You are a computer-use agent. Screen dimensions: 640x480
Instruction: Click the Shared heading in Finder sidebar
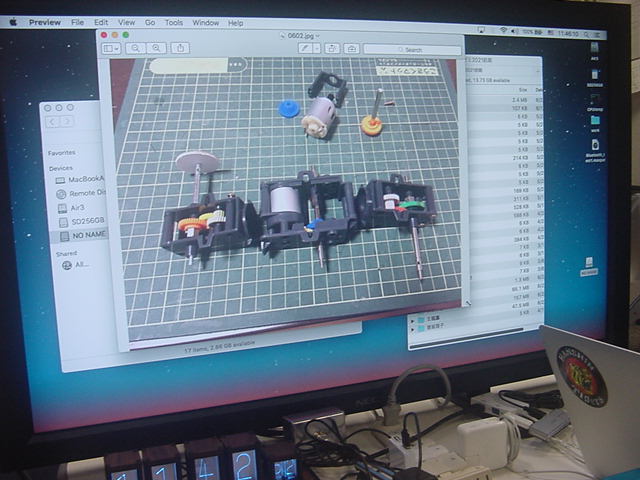point(67,253)
